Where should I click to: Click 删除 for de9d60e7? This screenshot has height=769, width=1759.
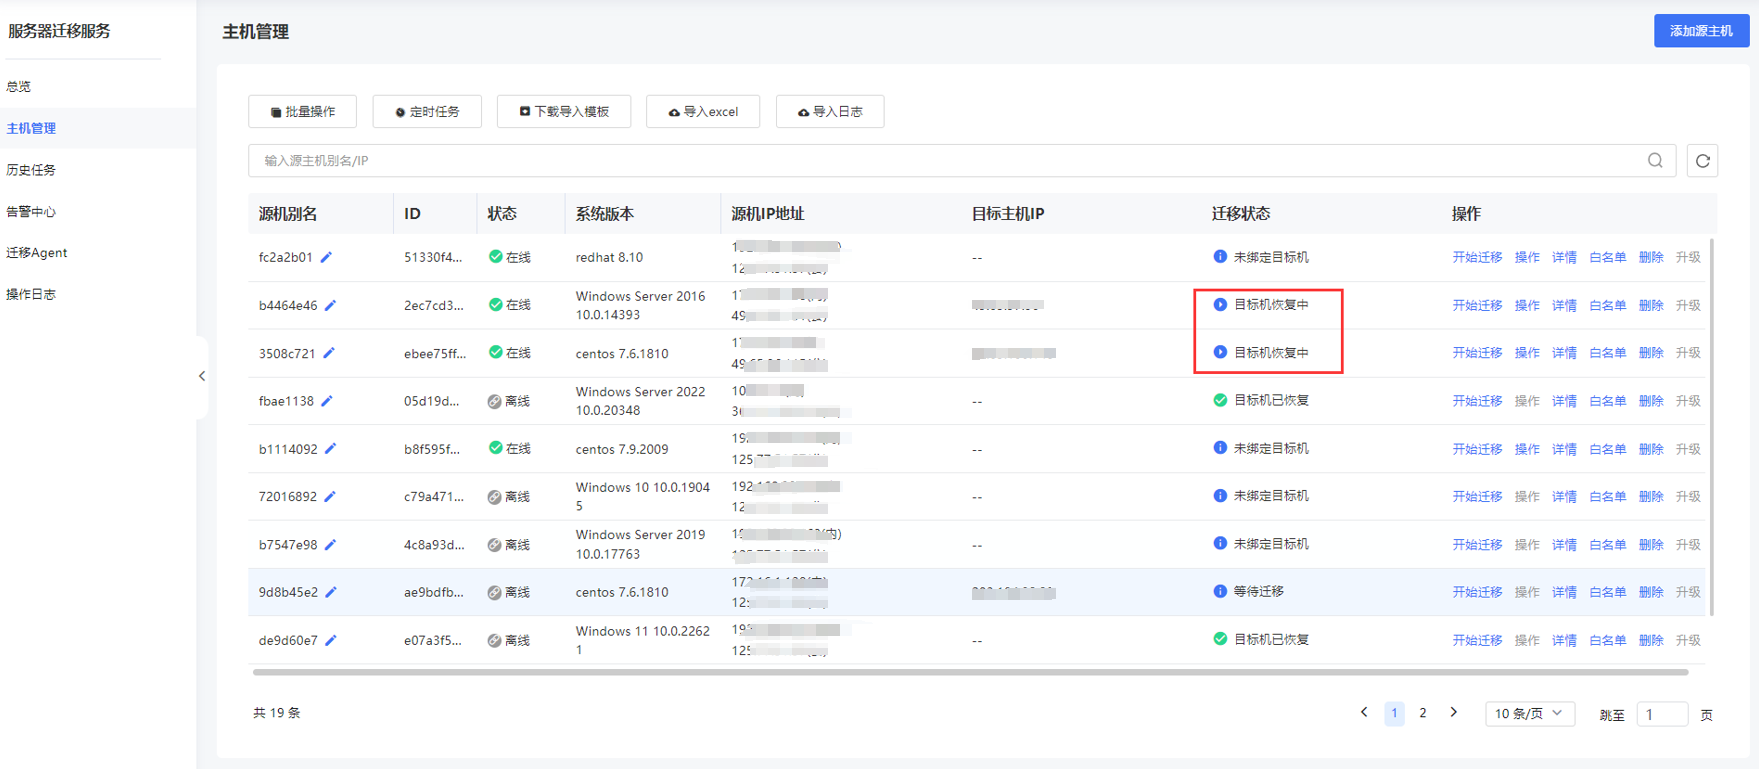tap(1651, 640)
